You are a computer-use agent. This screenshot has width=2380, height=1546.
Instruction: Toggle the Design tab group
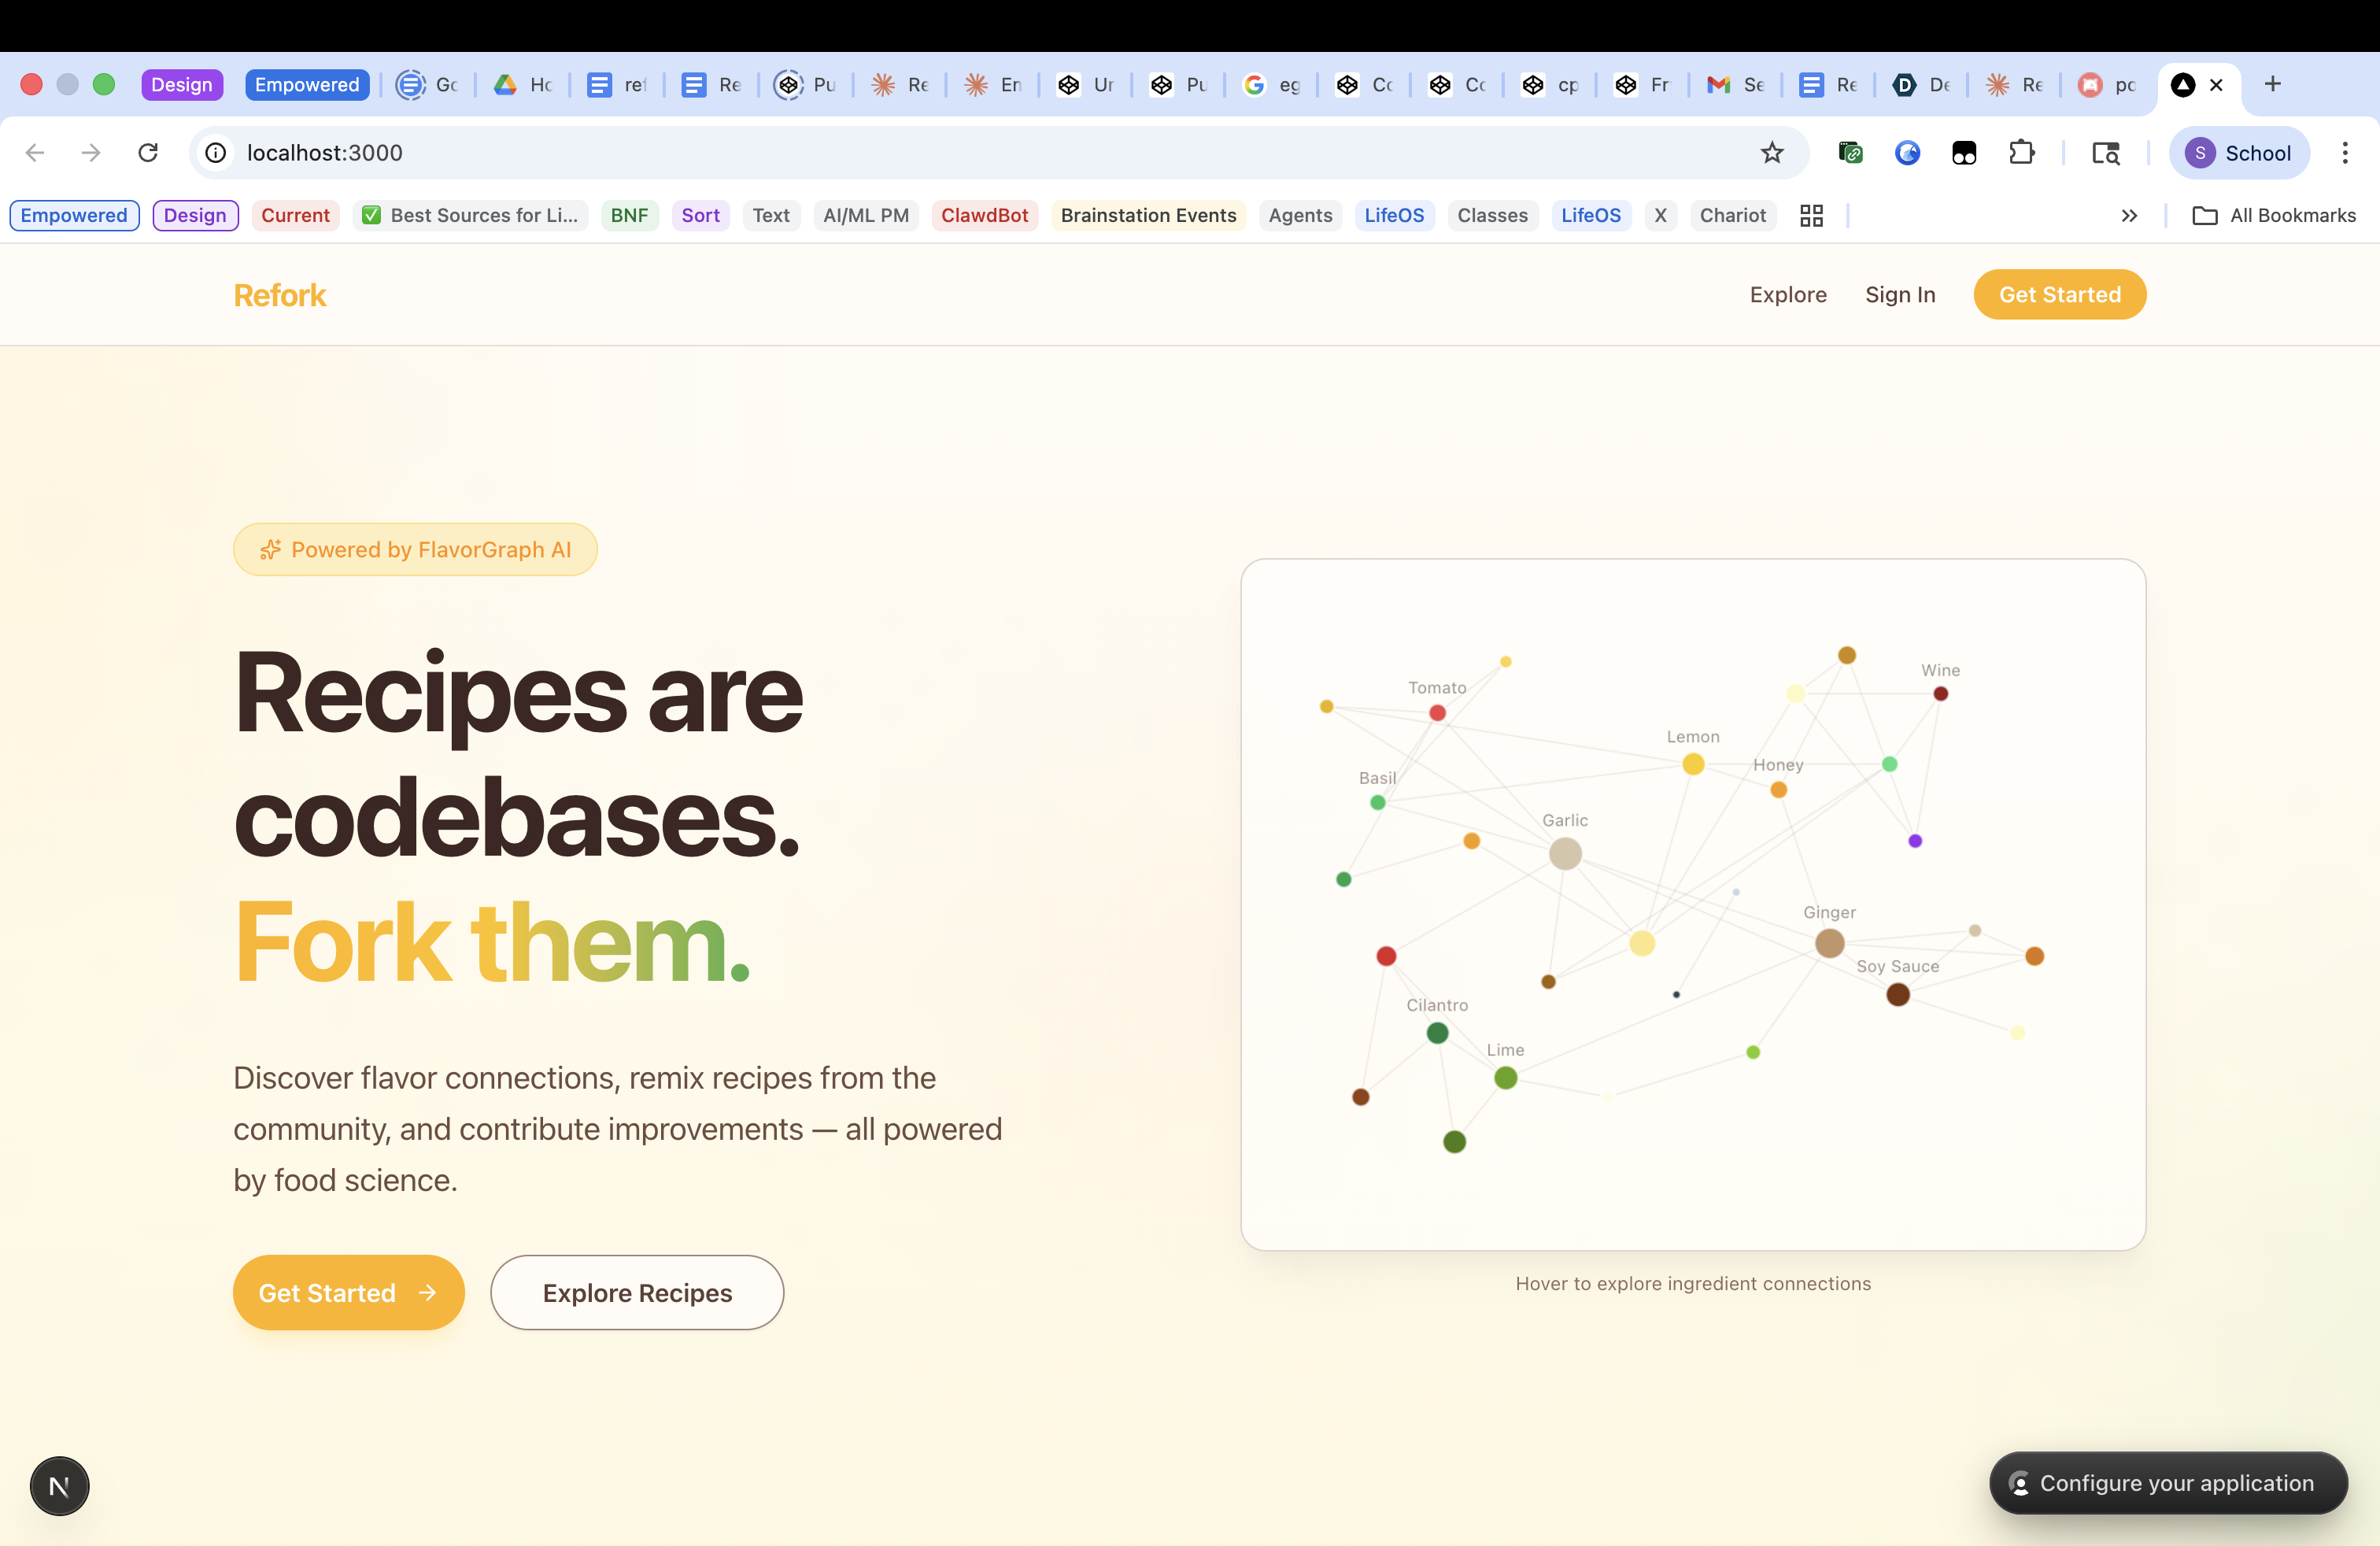(181, 84)
